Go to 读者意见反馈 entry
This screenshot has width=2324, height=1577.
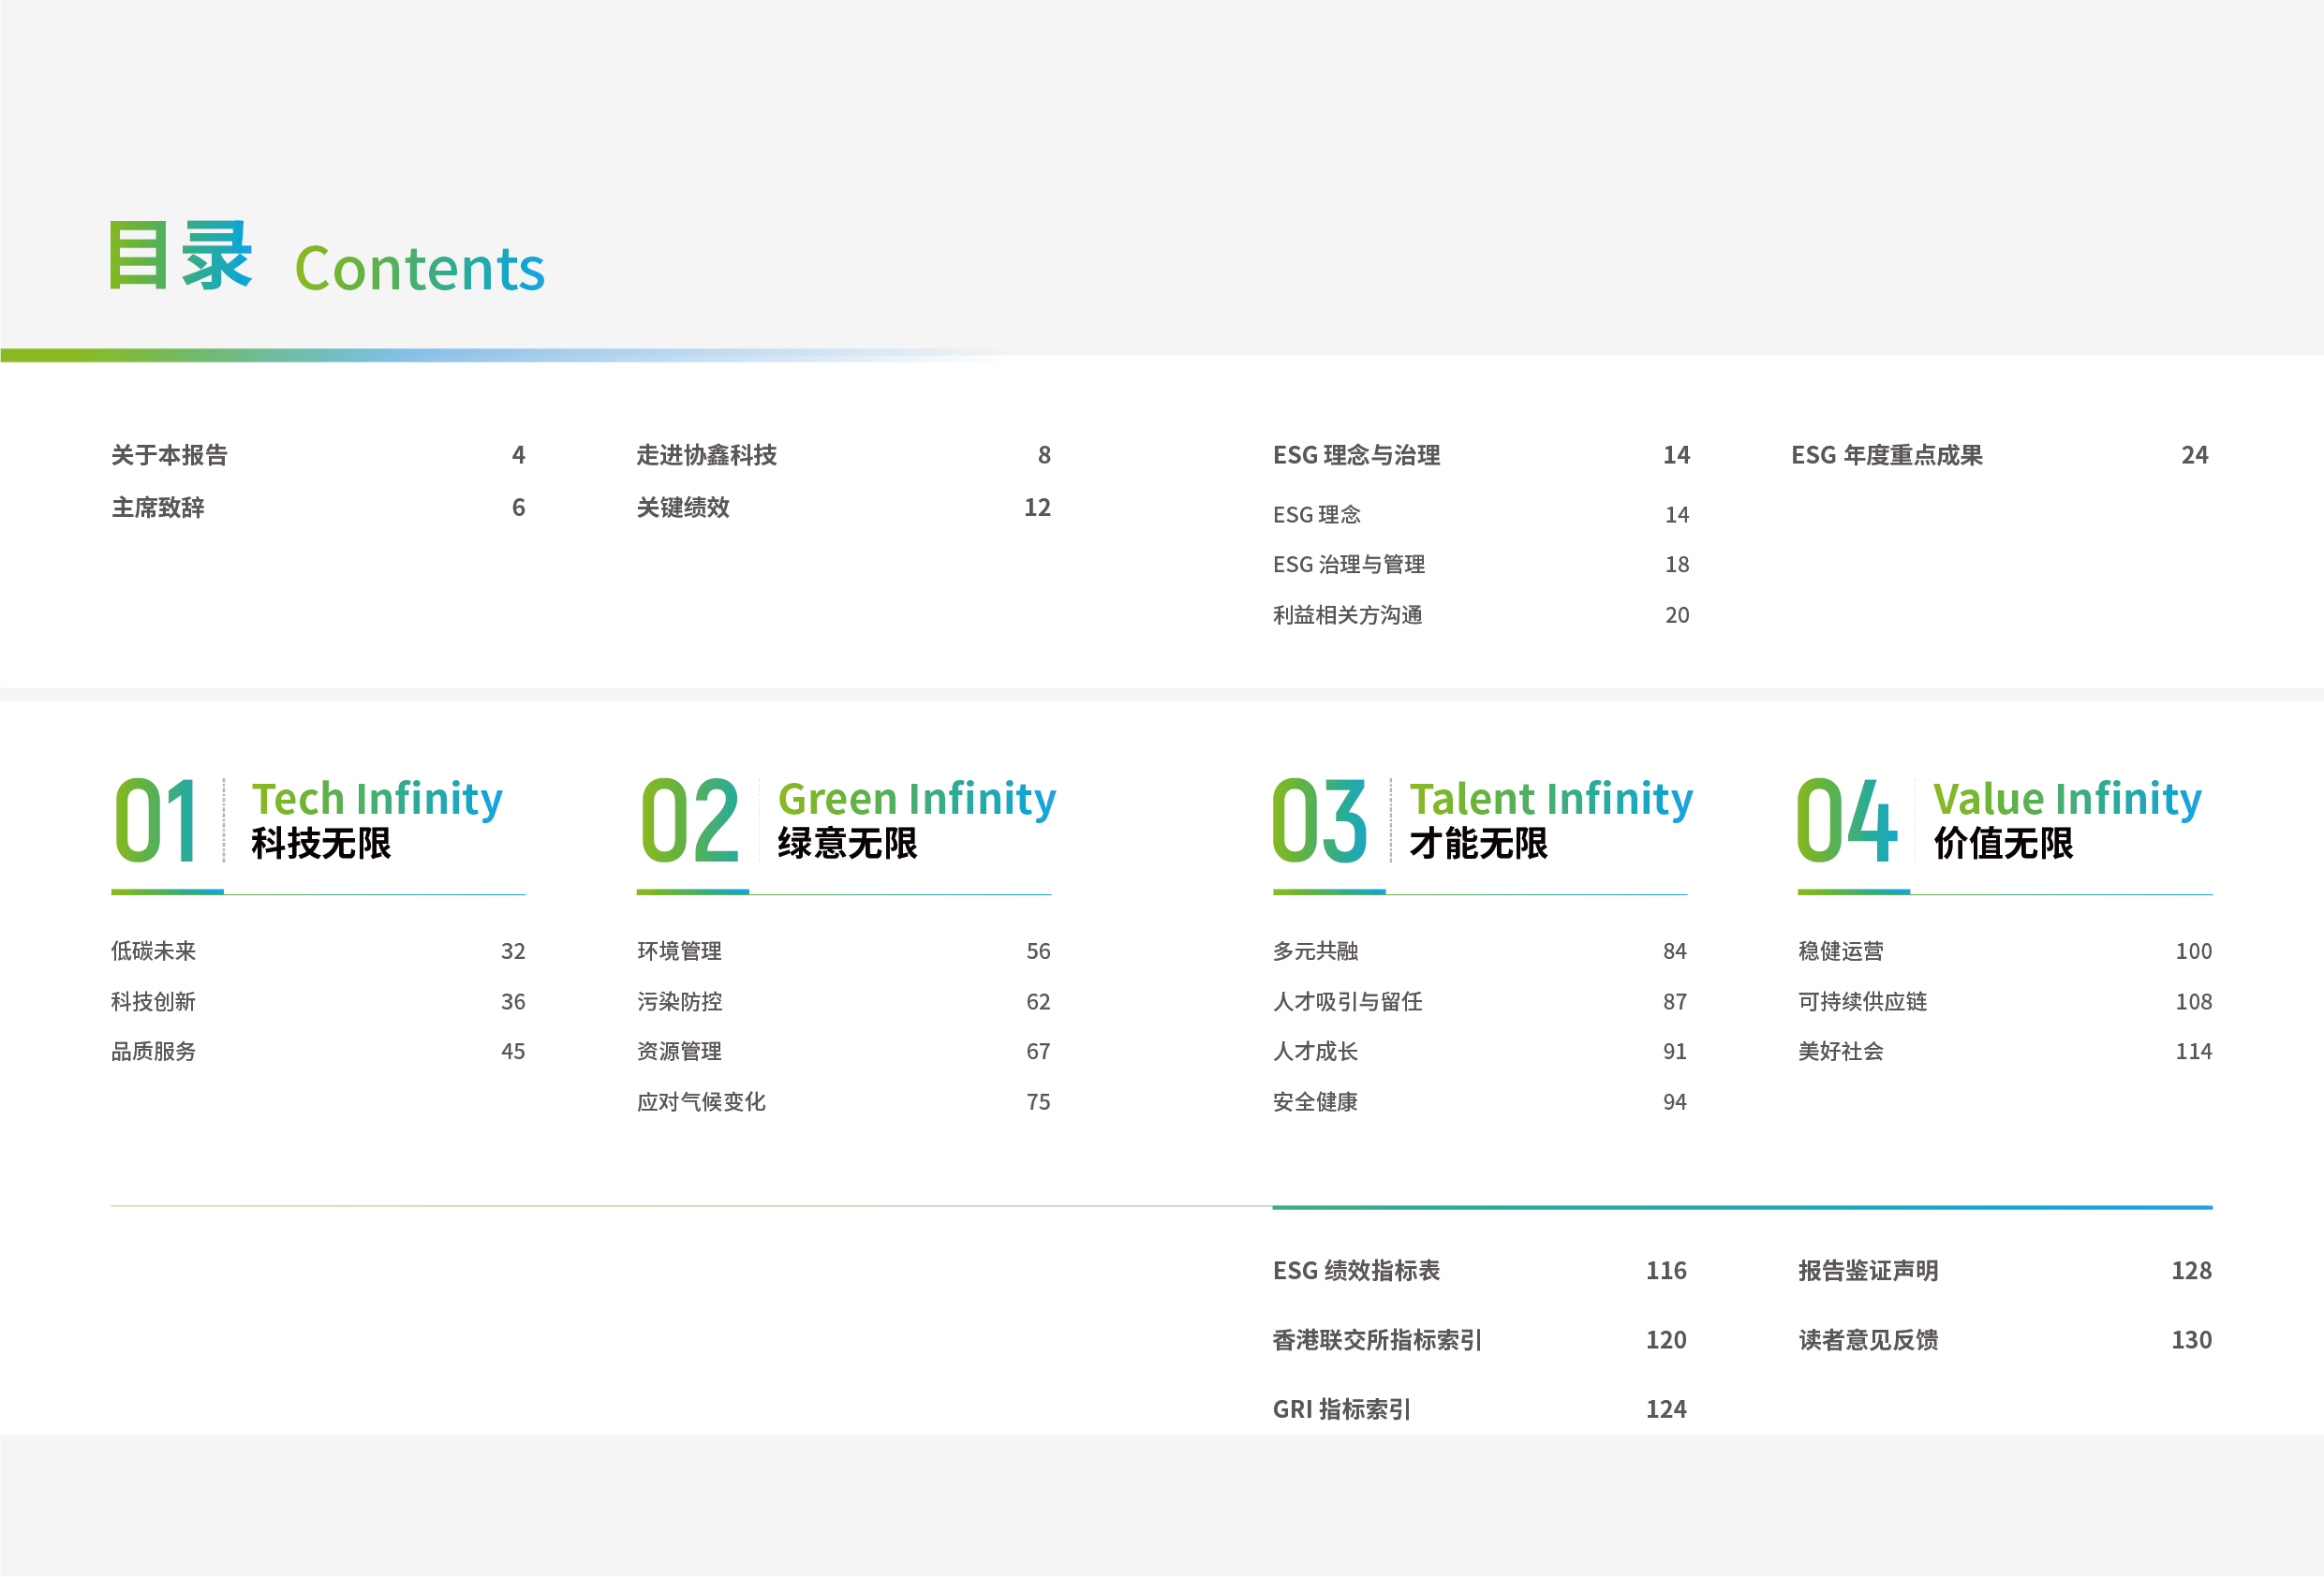click(1868, 1340)
